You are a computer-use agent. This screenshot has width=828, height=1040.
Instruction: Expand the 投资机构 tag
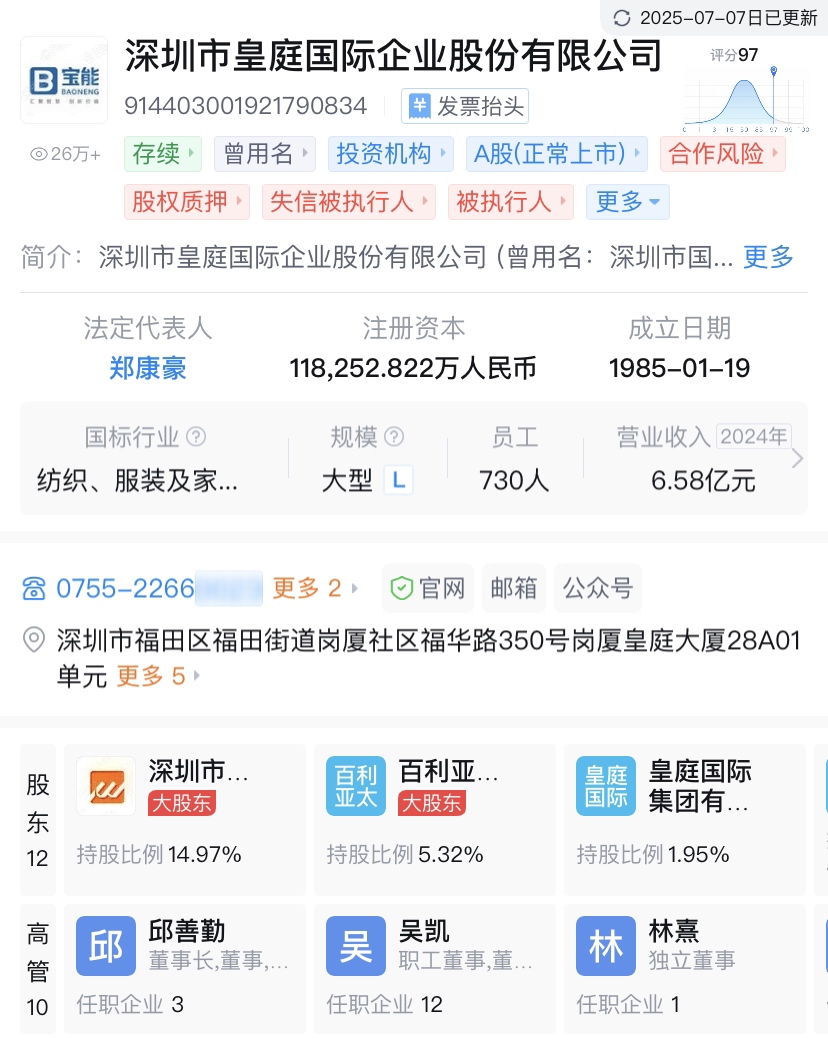pyautogui.click(x=391, y=154)
